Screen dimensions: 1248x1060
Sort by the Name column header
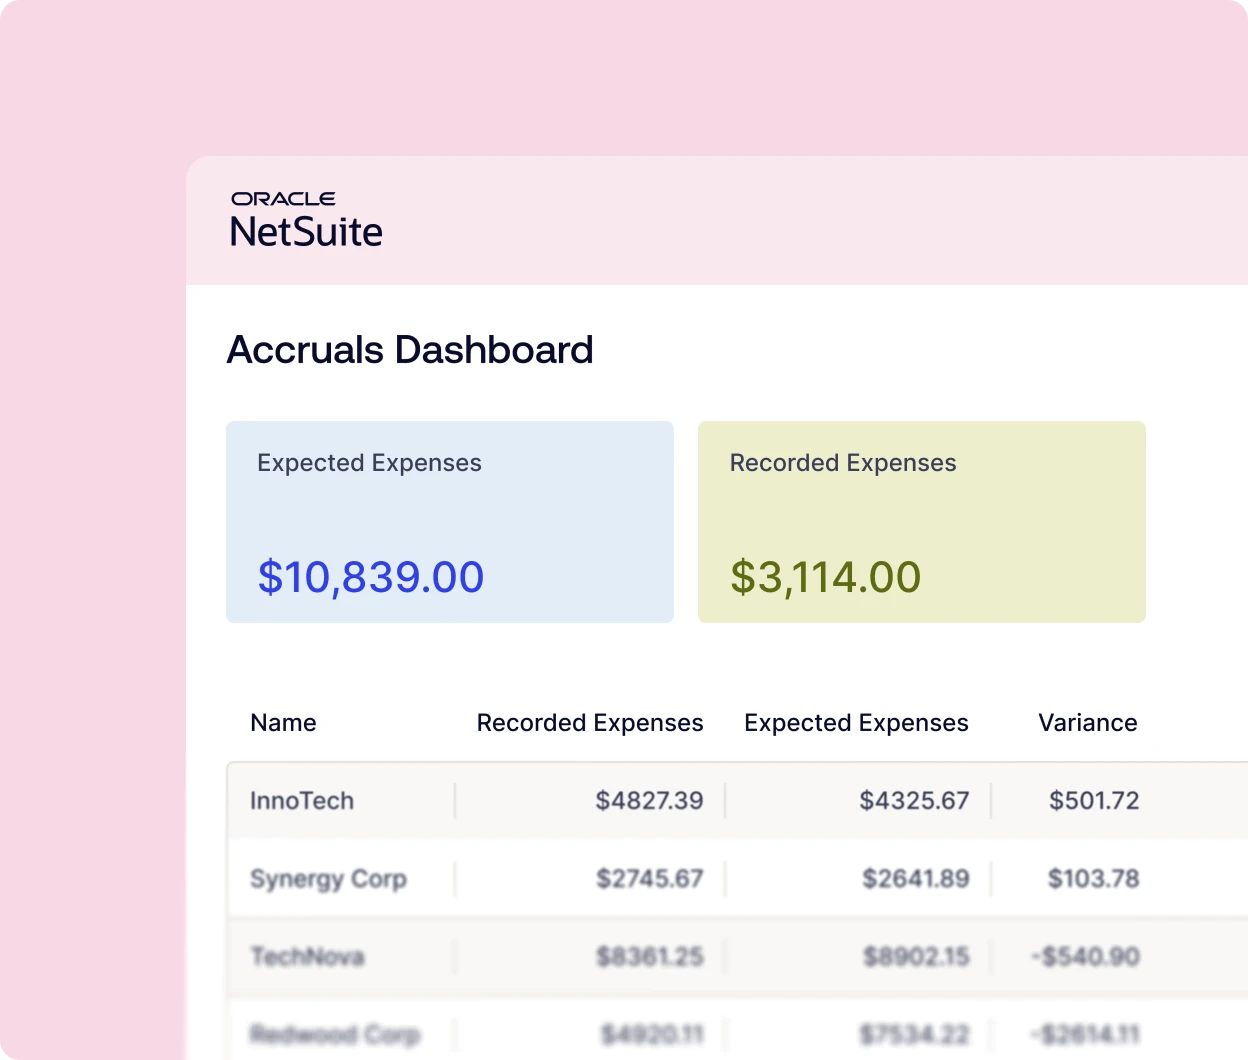point(283,723)
